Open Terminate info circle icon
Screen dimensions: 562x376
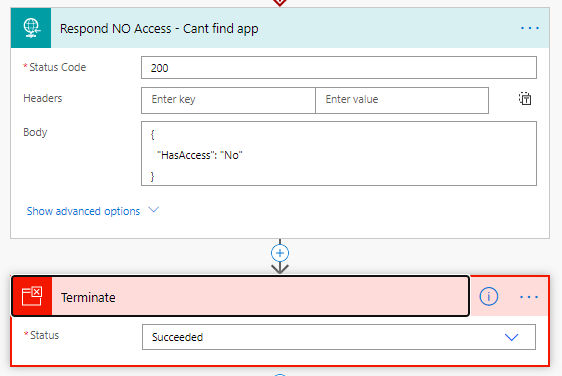[x=489, y=296]
